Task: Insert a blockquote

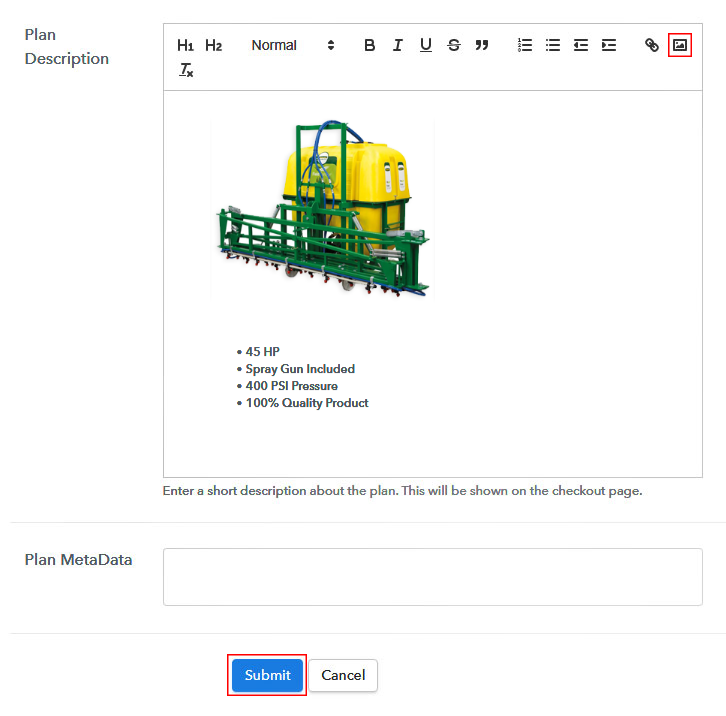Action: coord(482,45)
